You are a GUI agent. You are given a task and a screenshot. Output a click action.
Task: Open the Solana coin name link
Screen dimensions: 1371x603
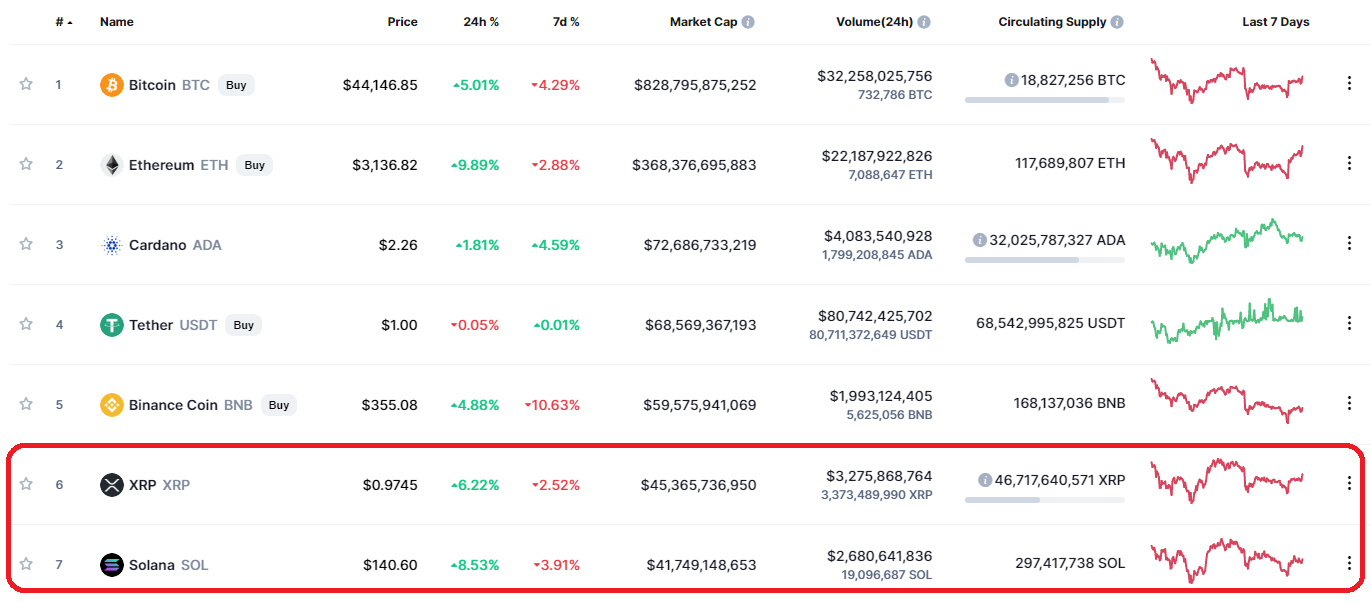coord(153,565)
